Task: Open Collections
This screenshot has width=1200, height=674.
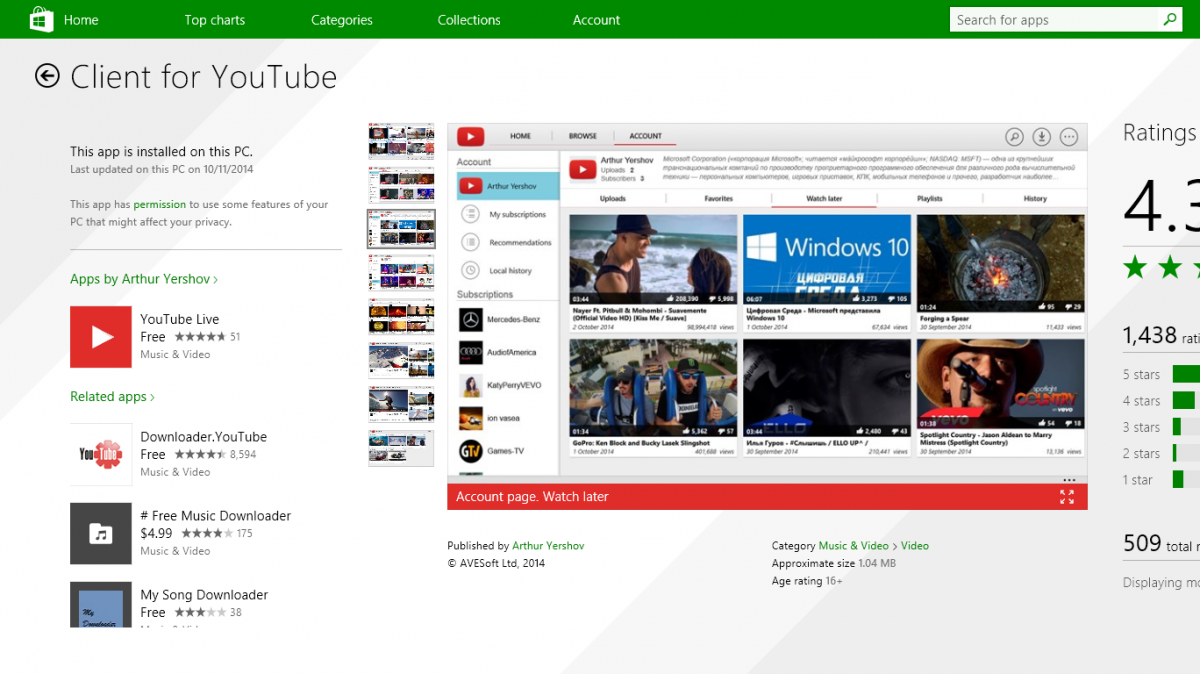Action: (x=468, y=20)
